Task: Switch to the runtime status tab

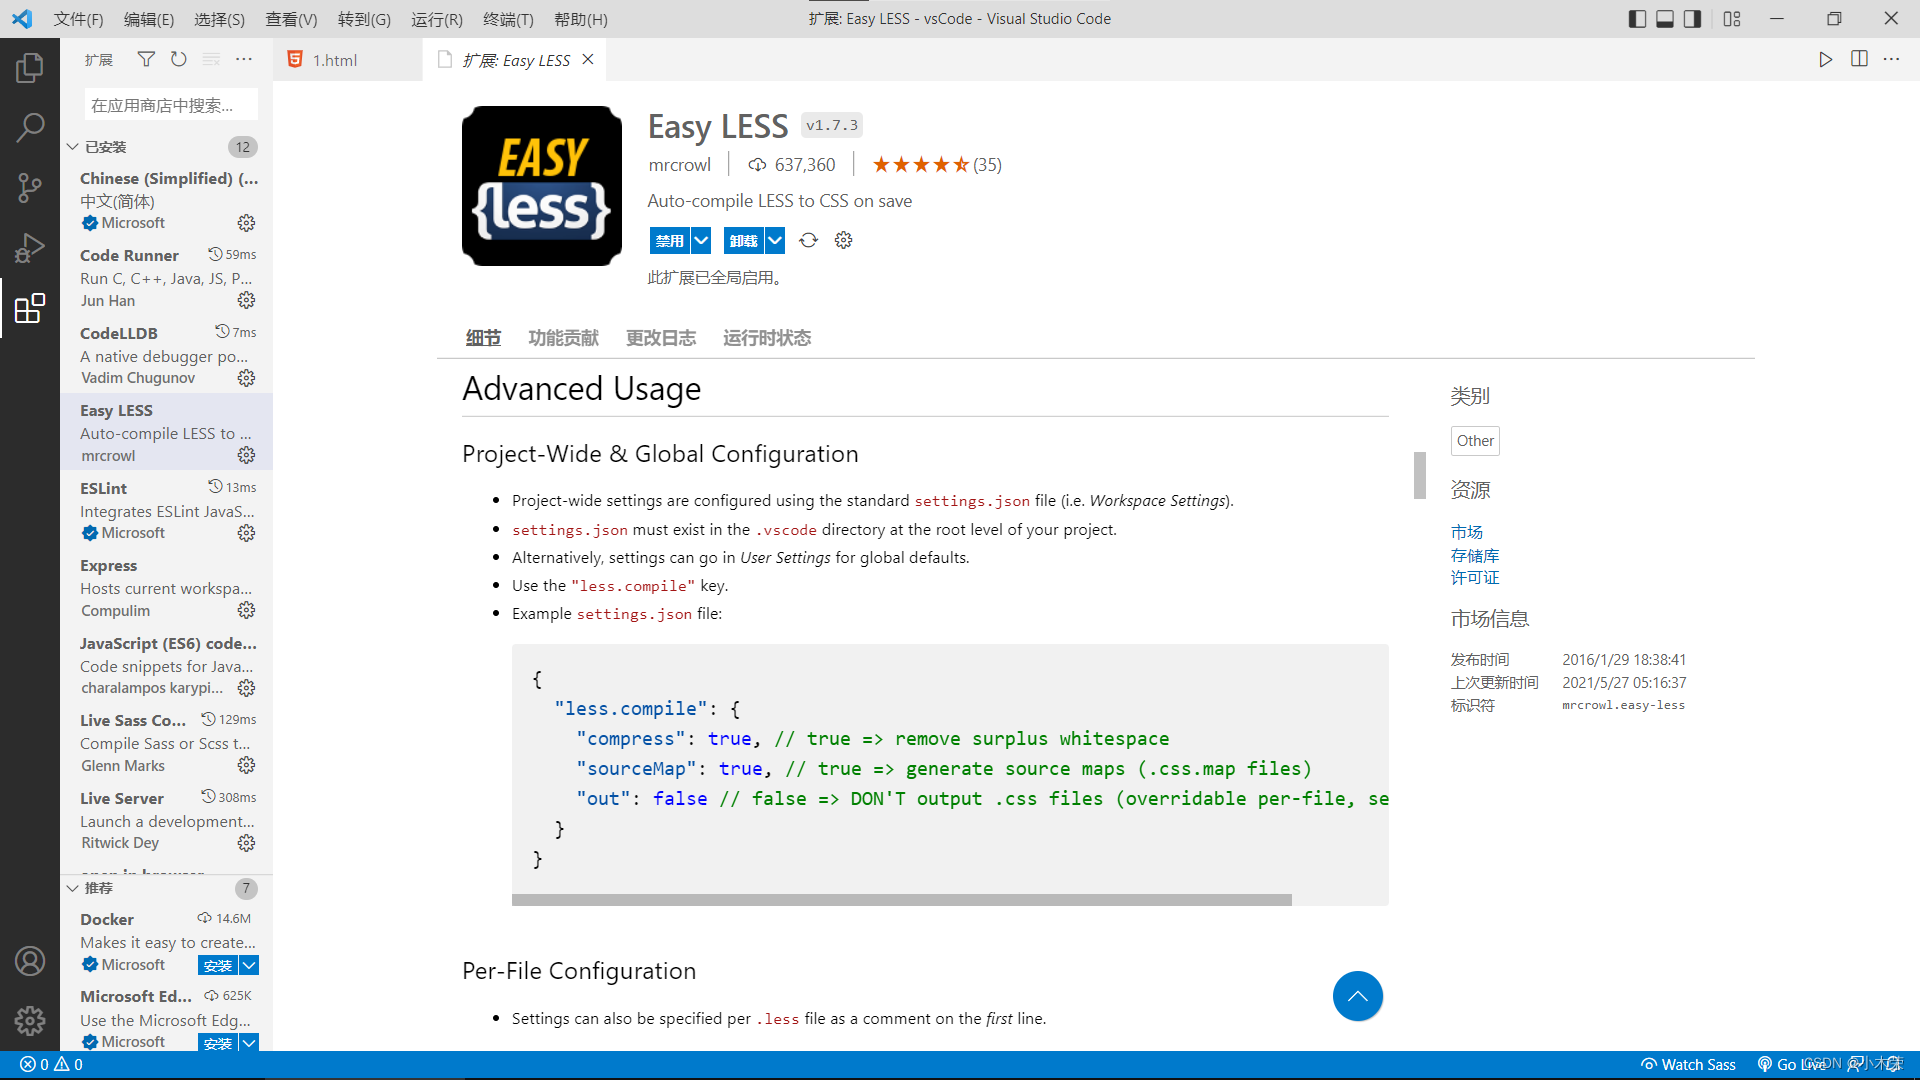Action: click(x=767, y=338)
